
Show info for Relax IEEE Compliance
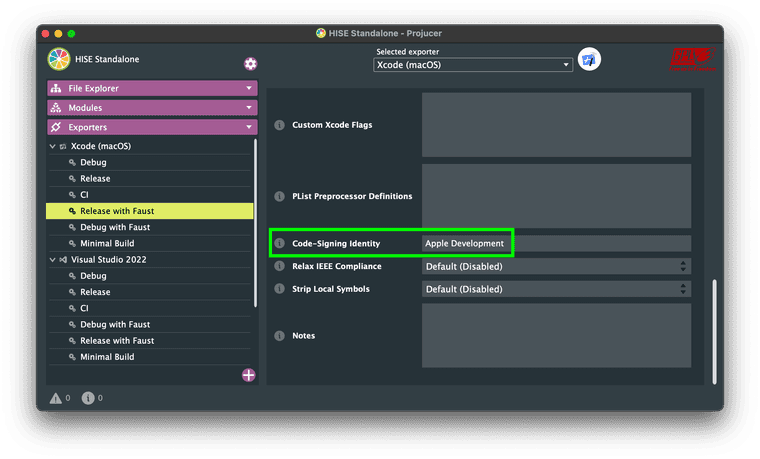click(279, 266)
